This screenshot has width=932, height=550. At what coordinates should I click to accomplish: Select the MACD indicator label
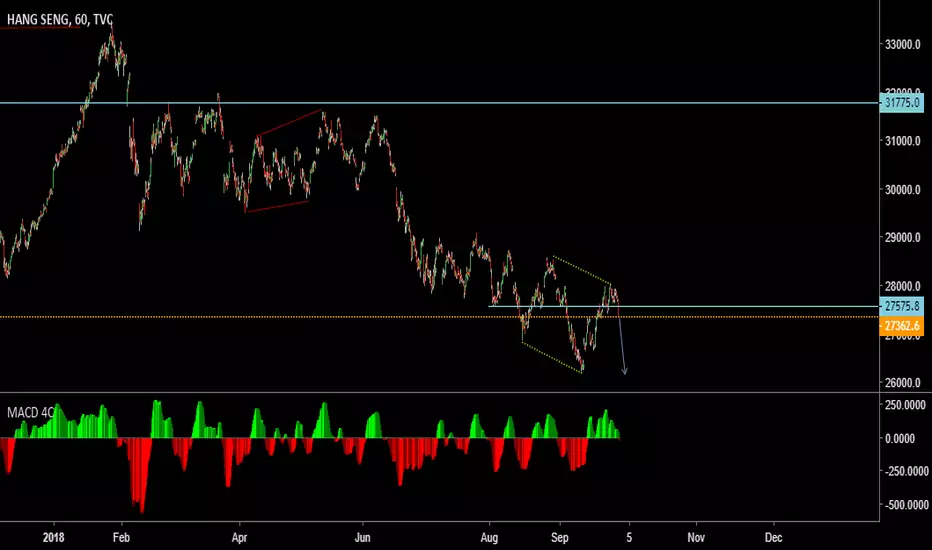[x=30, y=413]
